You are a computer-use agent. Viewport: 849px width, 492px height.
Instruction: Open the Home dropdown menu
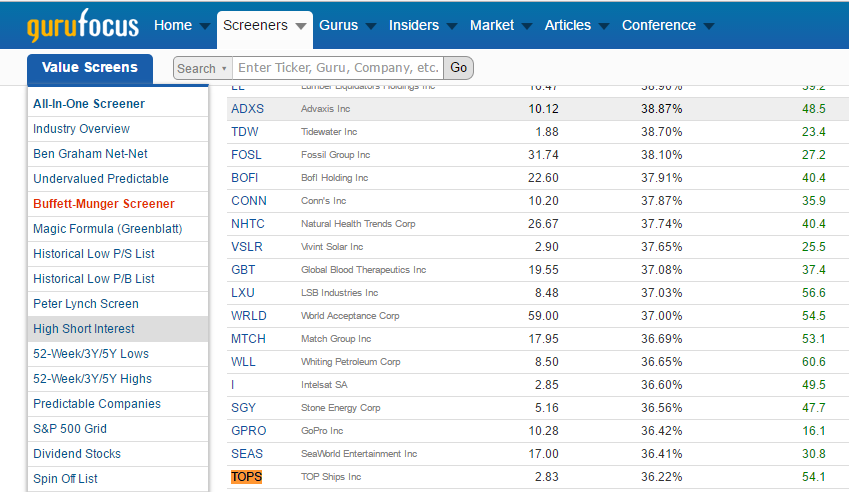(182, 26)
